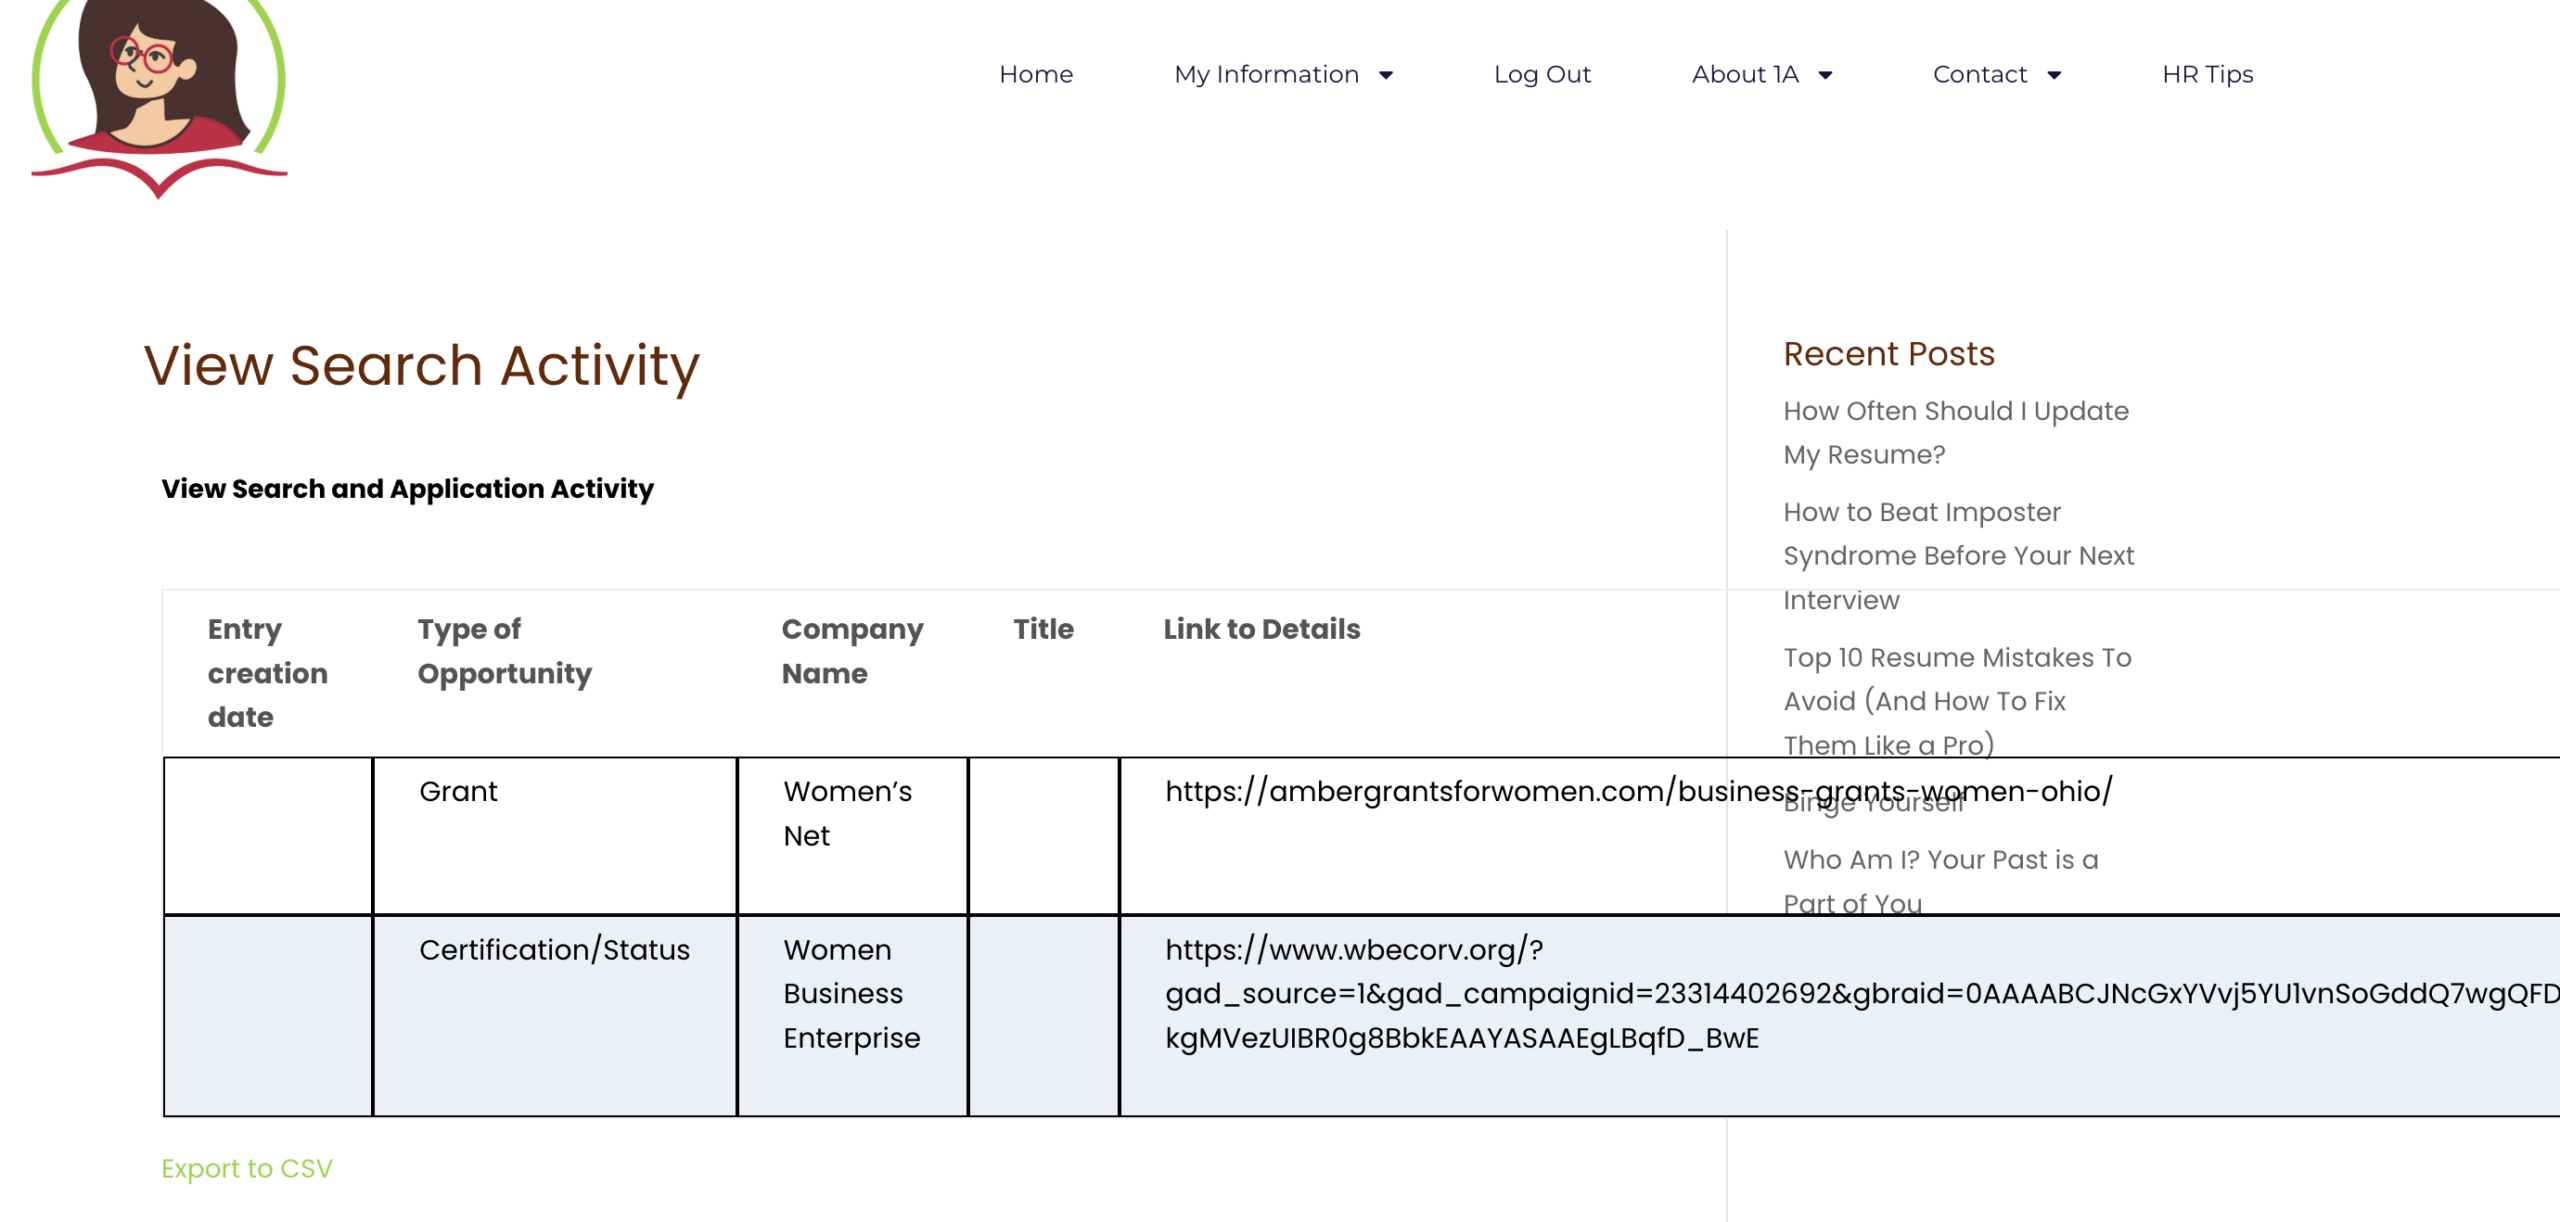The height and width of the screenshot is (1222, 2560).
Task: Click the Company Name column header
Action: click(x=851, y=650)
